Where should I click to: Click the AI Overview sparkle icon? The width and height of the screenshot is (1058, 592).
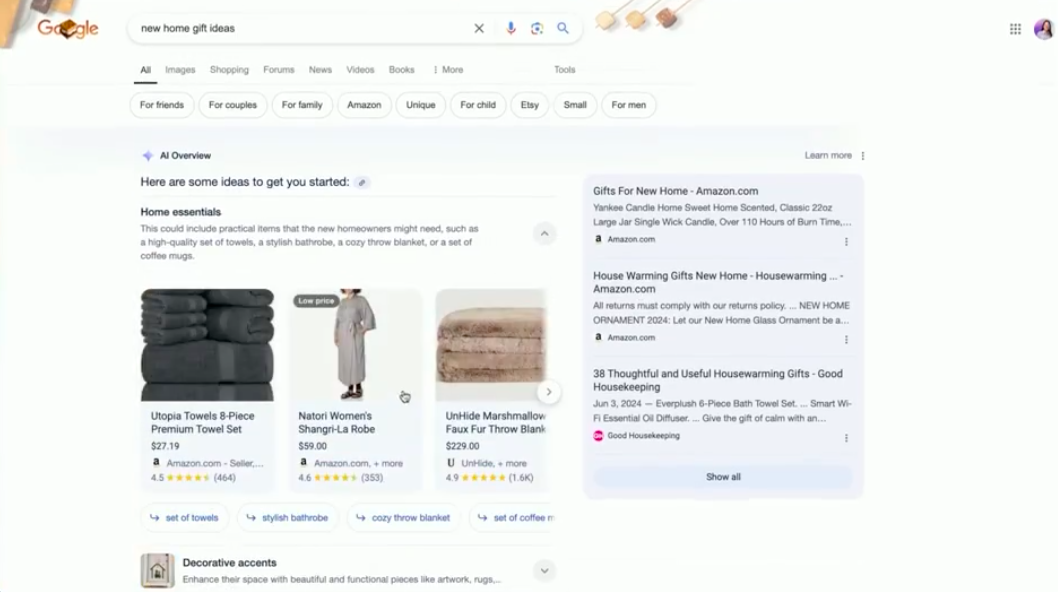tap(148, 156)
